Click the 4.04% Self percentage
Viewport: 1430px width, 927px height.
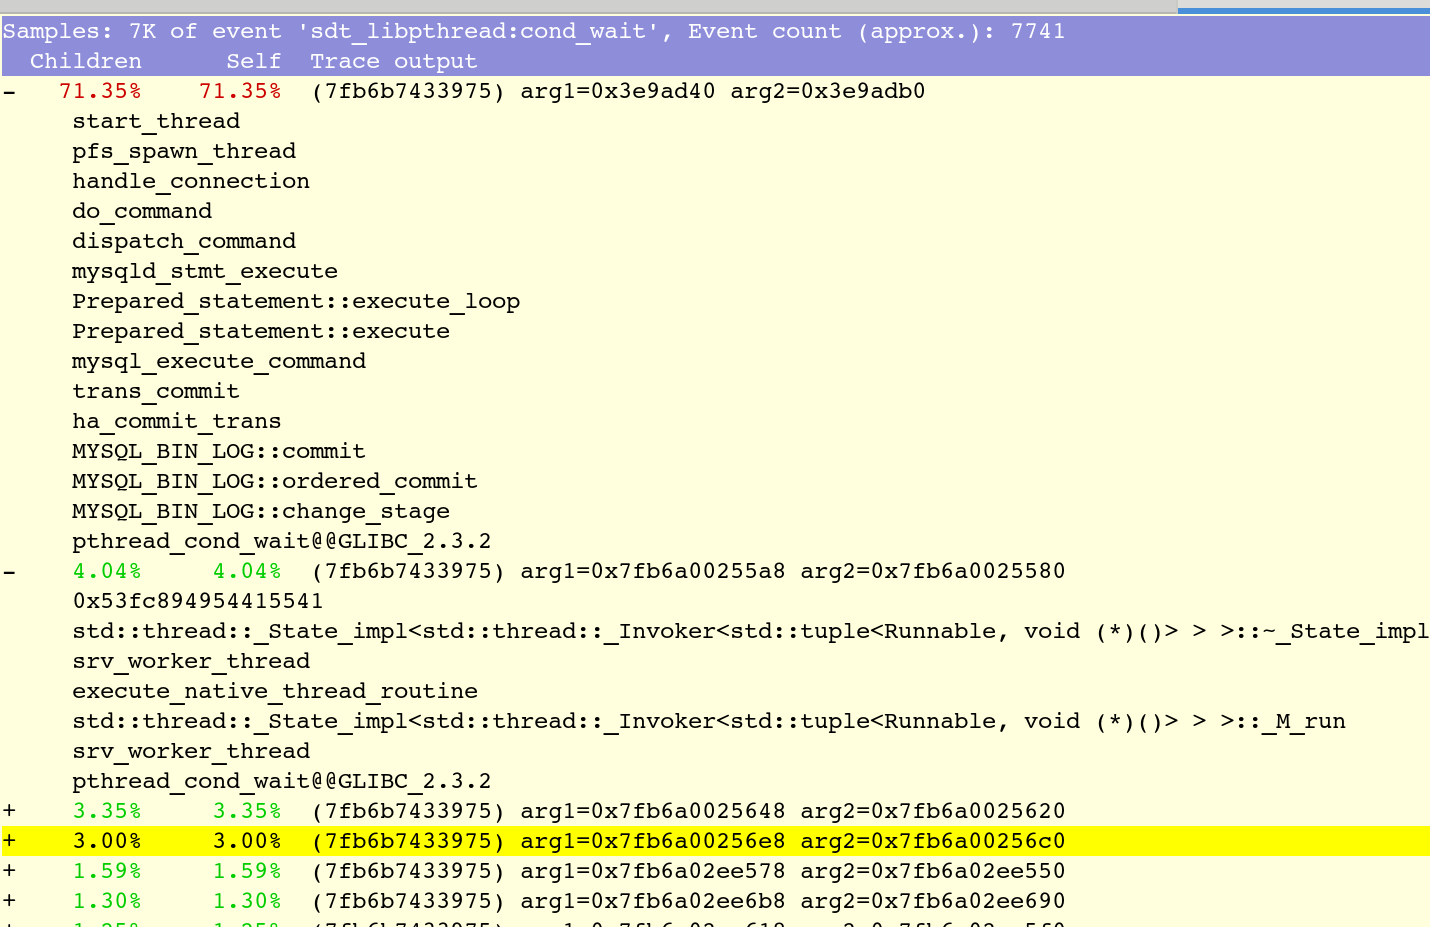coord(247,571)
